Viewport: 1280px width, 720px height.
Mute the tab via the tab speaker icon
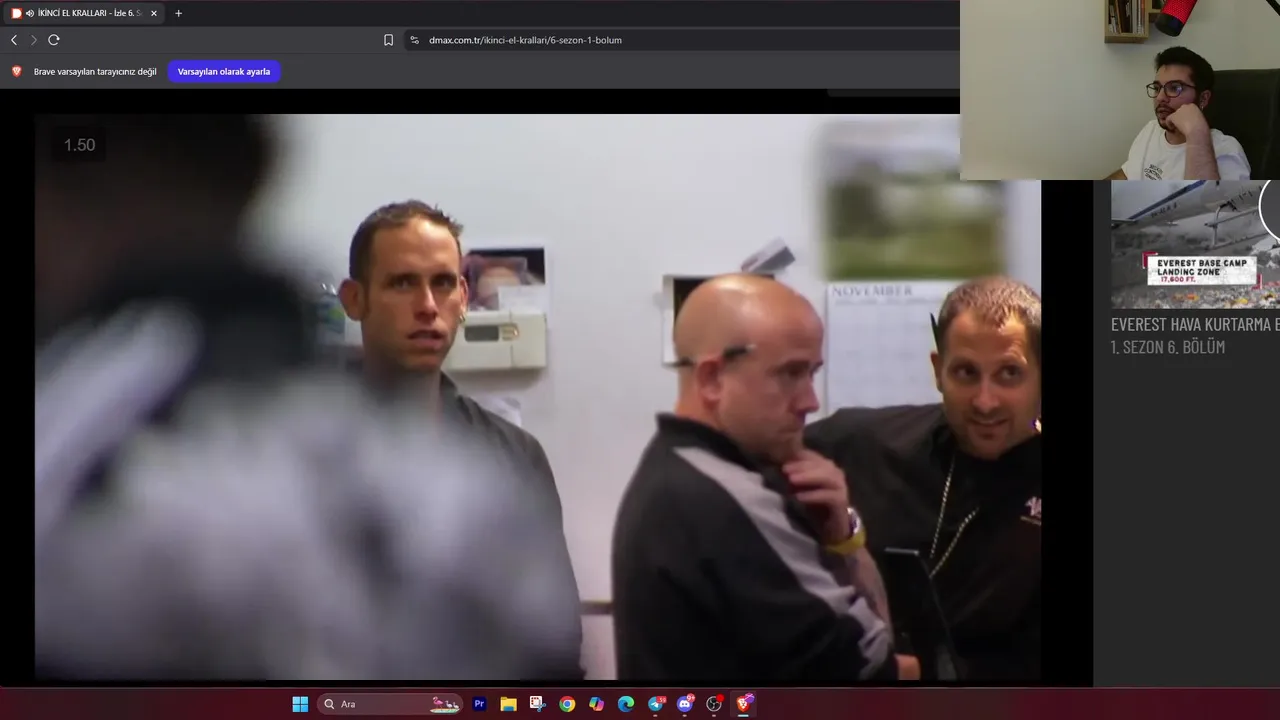point(30,13)
